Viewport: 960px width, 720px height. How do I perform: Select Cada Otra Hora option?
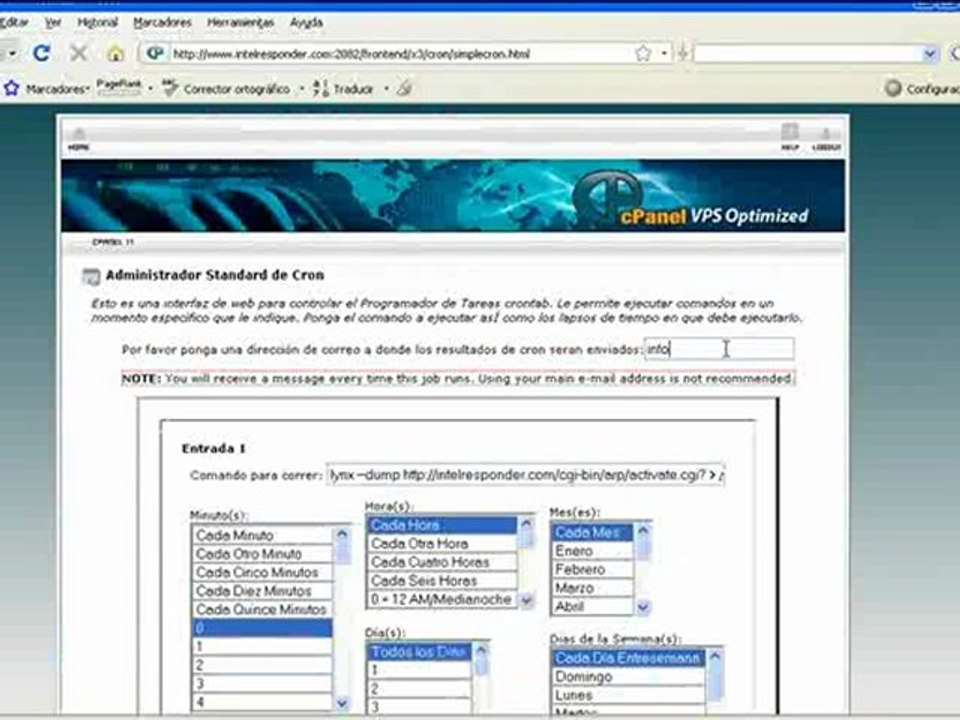coord(442,544)
